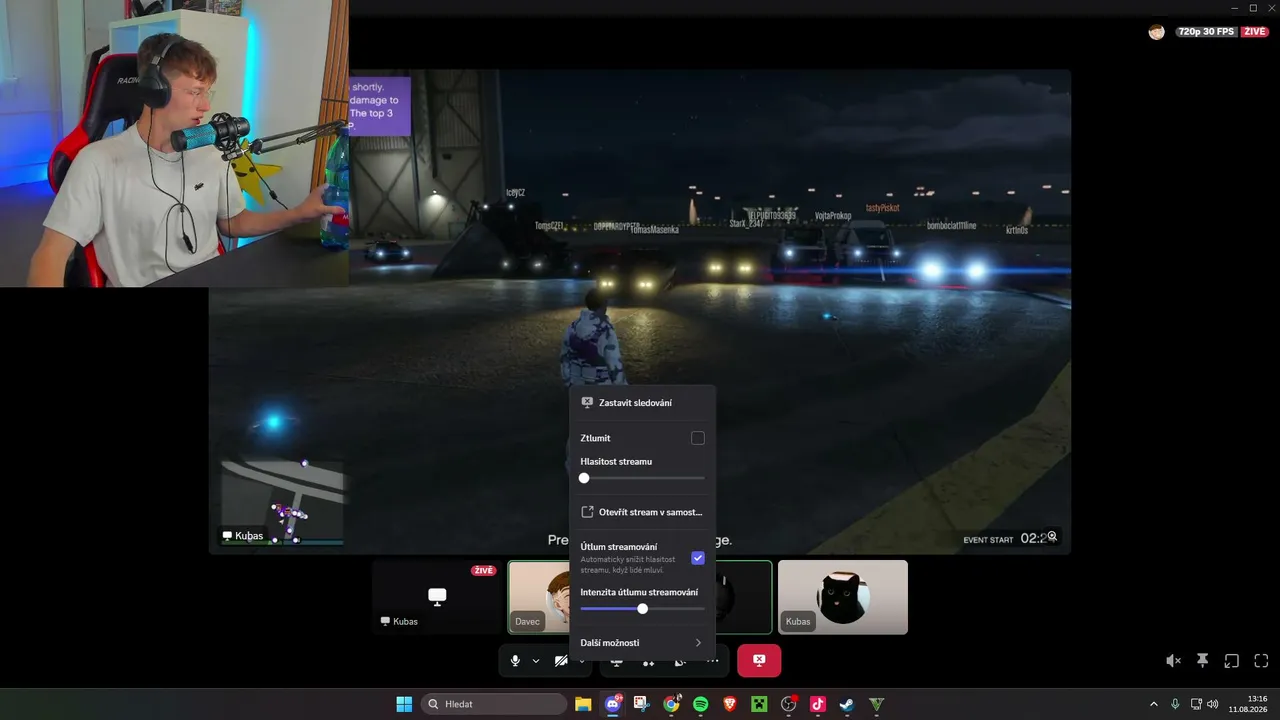The height and width of the screenshot is (720, 1280).
Task: Select Kubas's live stream tile
Action: click(437, 597)
